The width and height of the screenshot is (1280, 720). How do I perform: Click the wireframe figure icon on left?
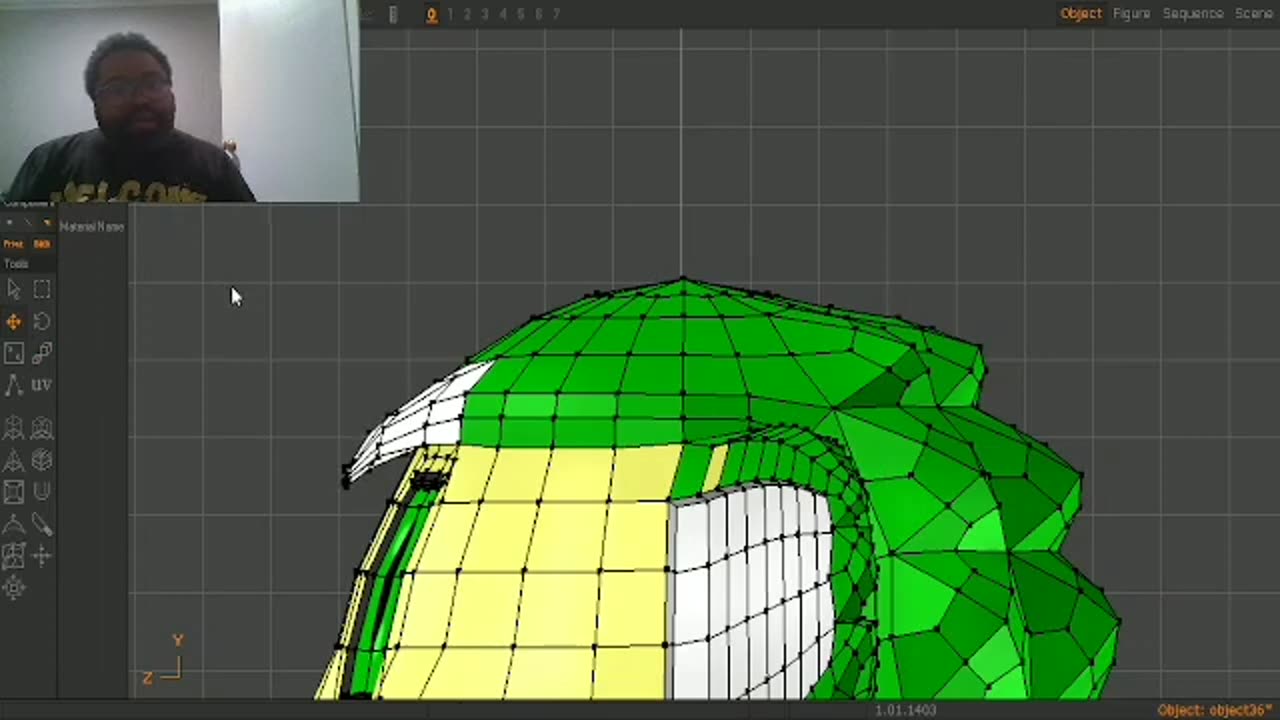(13, 429)
